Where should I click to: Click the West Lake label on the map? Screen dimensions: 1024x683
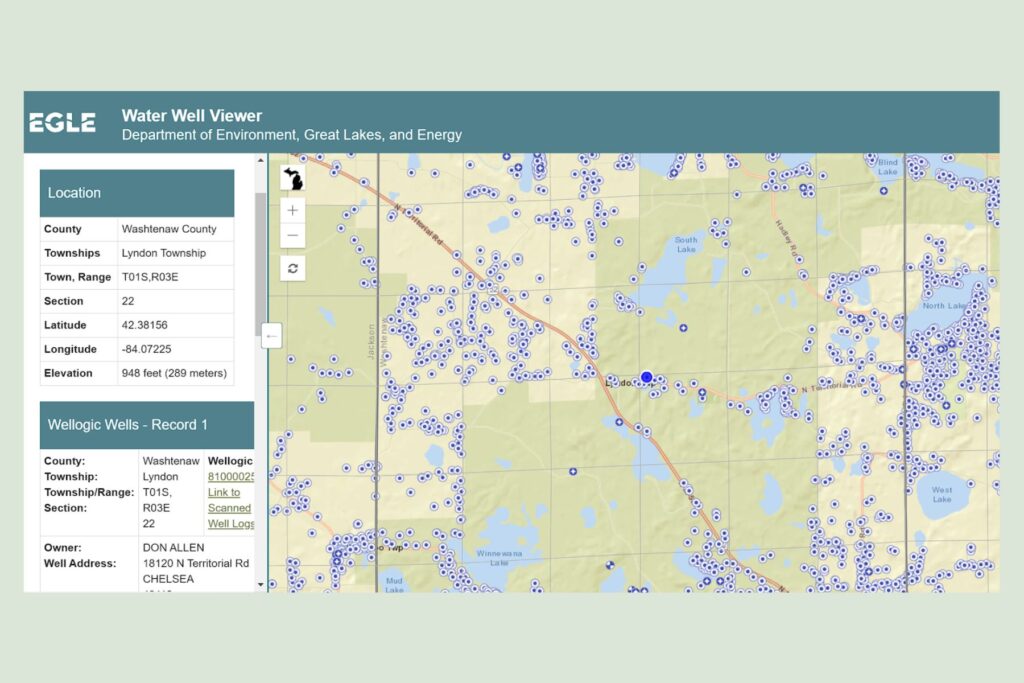(942, 494)
